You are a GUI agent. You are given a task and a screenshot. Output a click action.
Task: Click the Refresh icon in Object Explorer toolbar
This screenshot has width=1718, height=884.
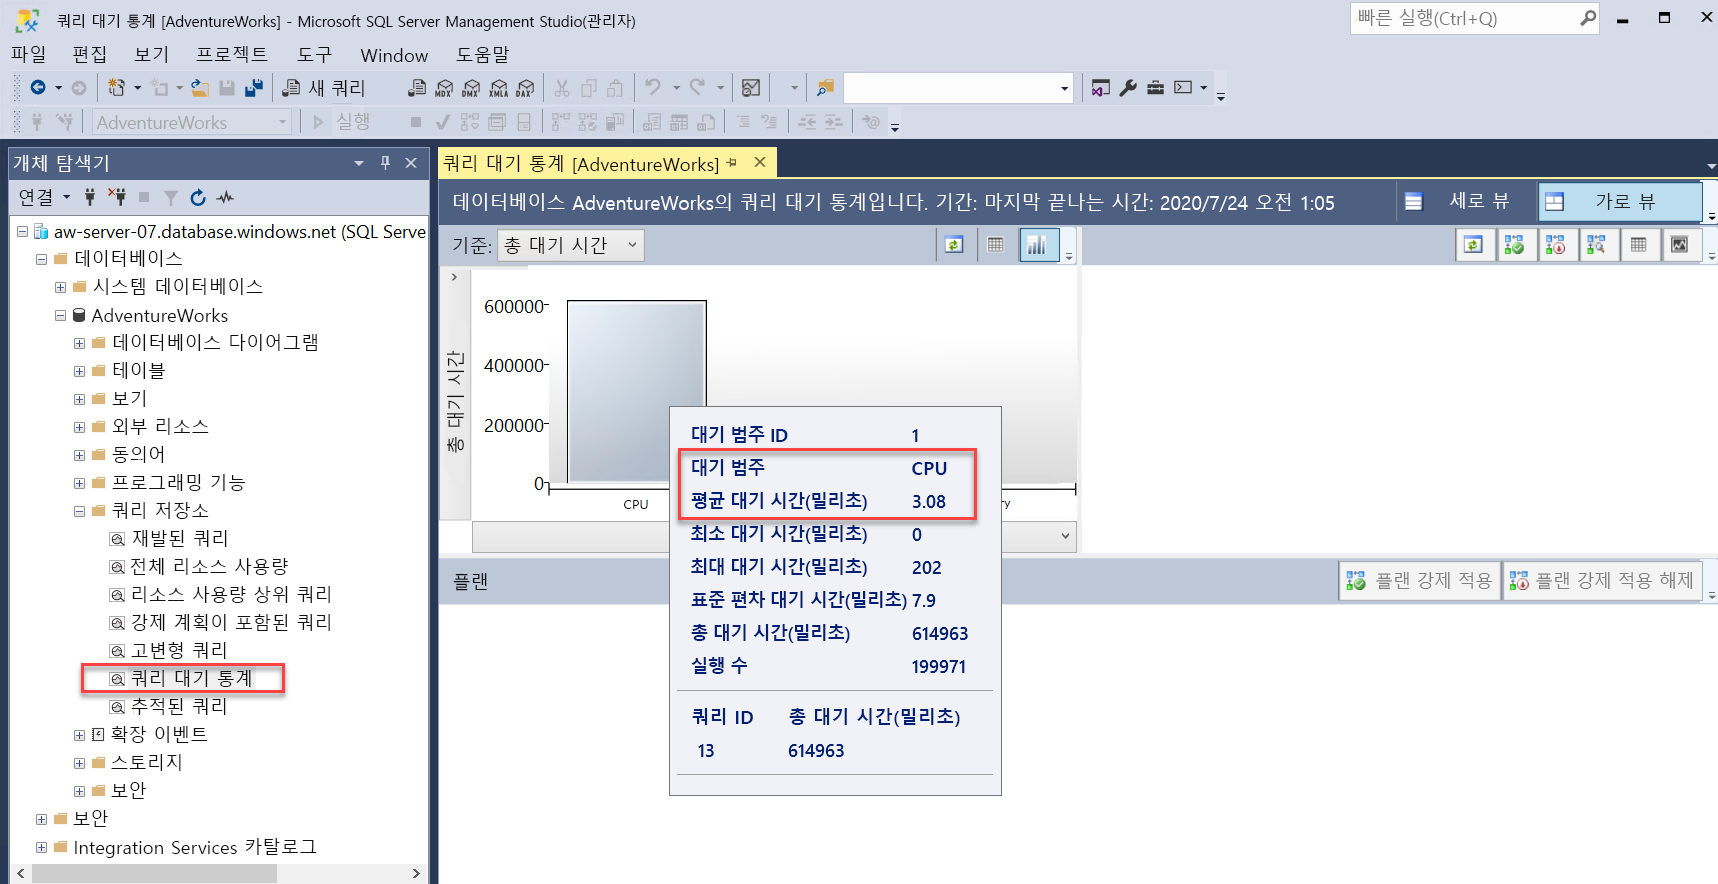click(x=198, y=197)
